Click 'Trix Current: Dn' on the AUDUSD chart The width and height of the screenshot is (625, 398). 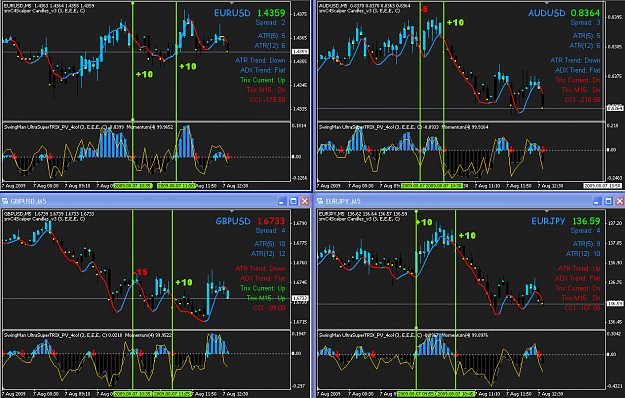(578, 80)
